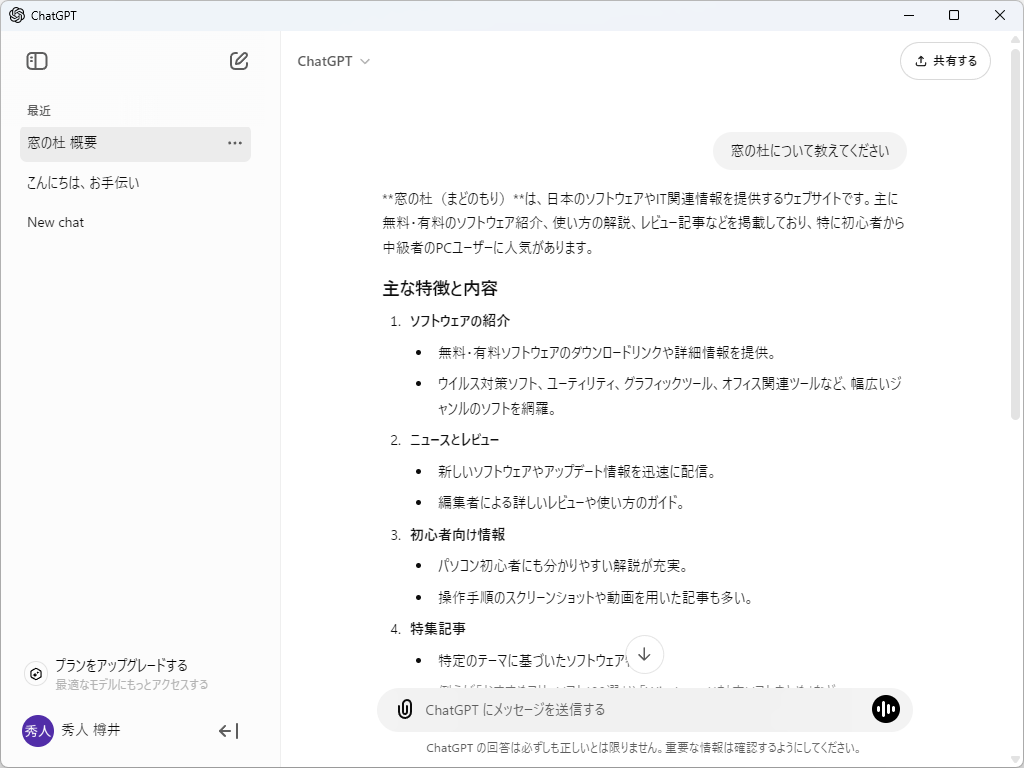The image size is (1024, 768).
Task: Click the 共有する share button
Action: tap(945, 60)
